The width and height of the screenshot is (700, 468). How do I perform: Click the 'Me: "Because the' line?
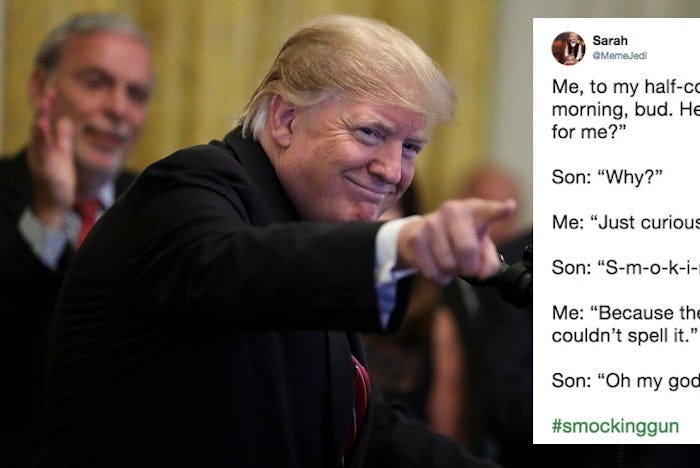tap(625, 313)
